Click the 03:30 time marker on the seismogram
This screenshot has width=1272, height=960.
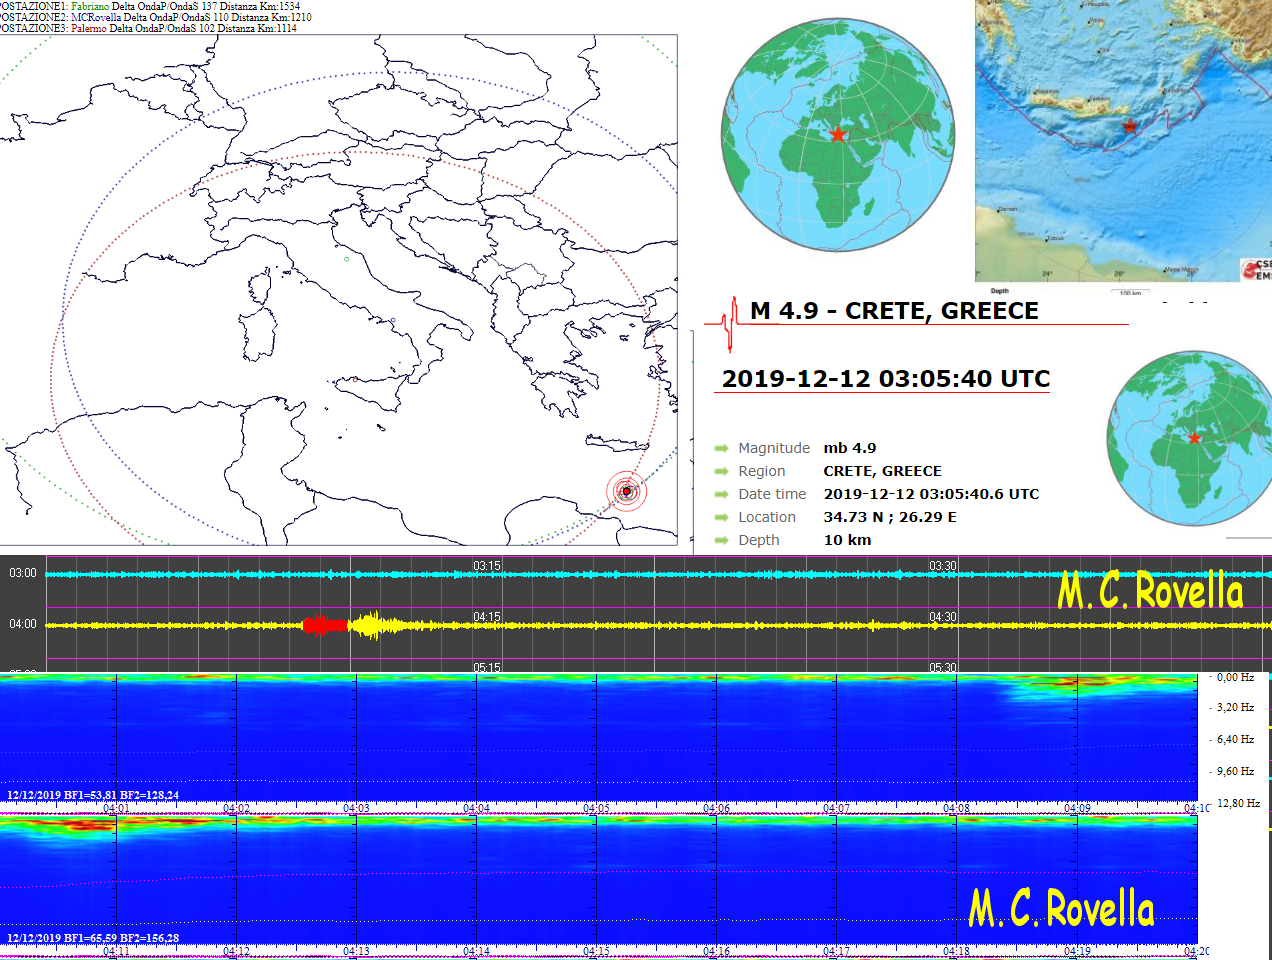pyautogui.click(x=943, y=566)
